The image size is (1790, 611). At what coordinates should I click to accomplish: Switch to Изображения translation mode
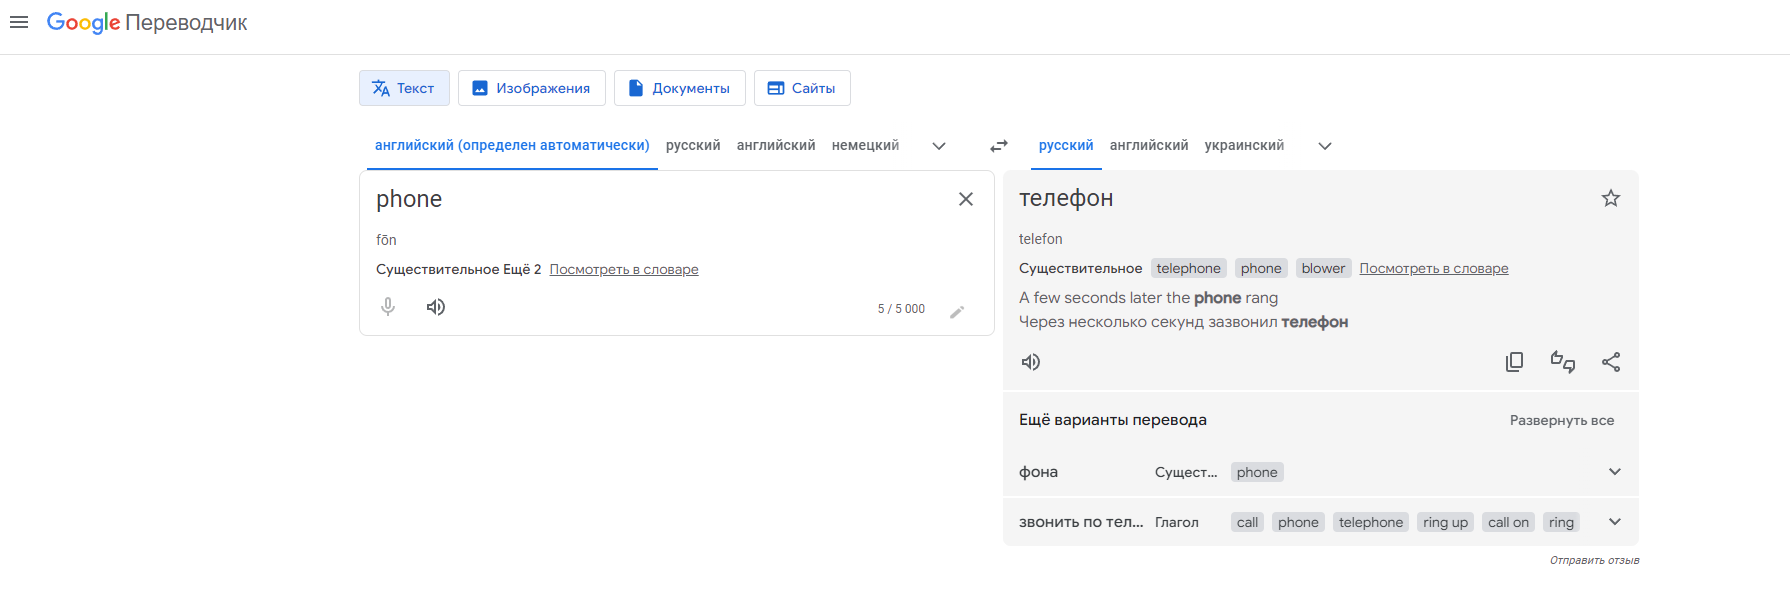point(532,88)
